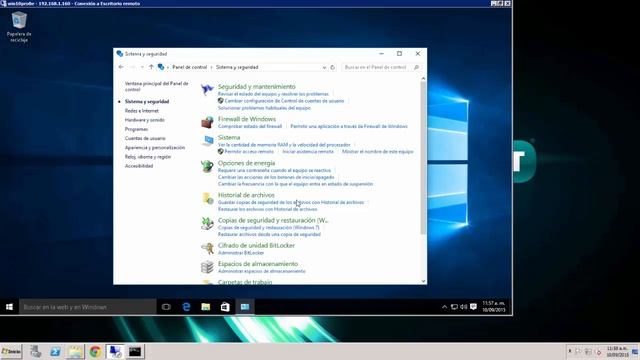Click Buscar en la web y en Windows box

point(88,307)
